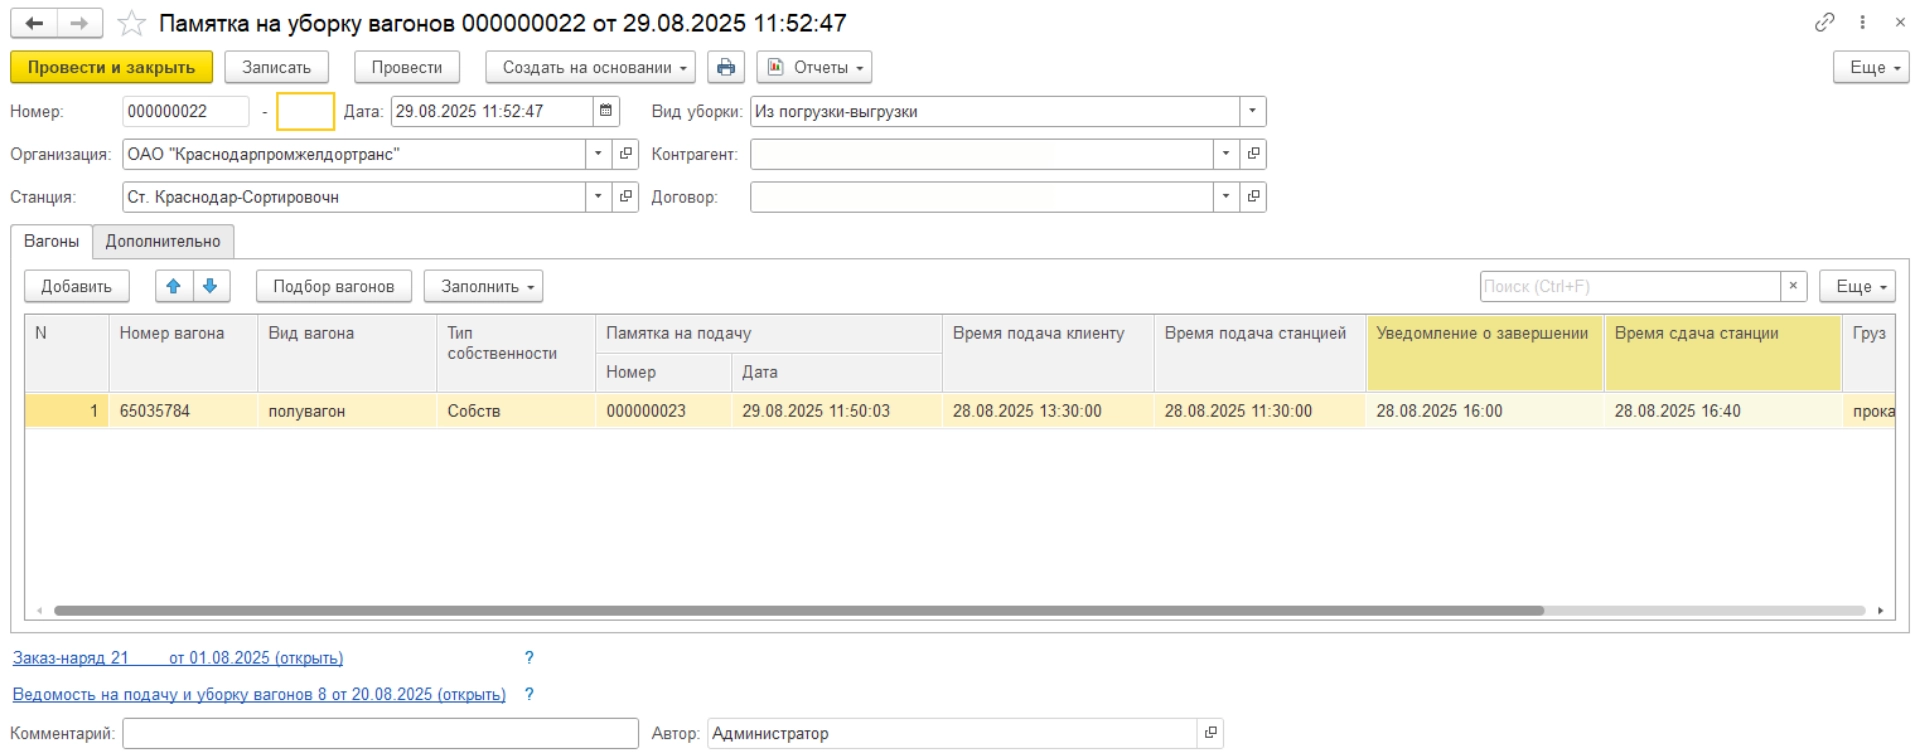This screenshot has height=755, width=1920.
Task: Go back with the left arrow button
Action: coord(34,23)
